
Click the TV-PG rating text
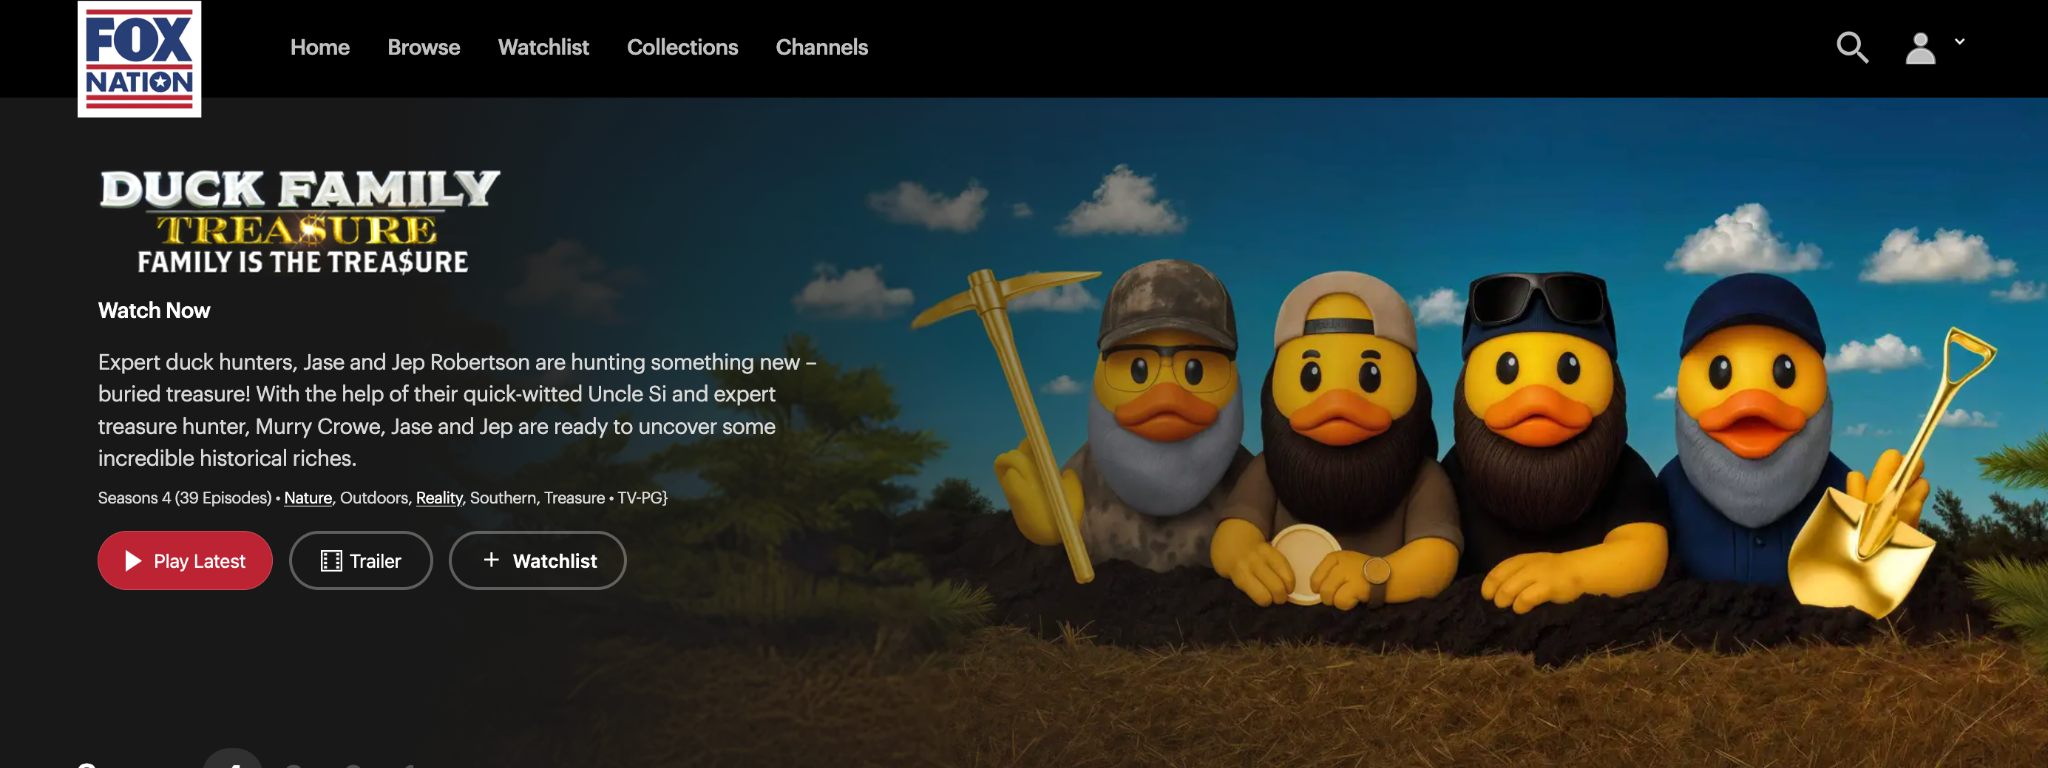click(x=642, y=498)
